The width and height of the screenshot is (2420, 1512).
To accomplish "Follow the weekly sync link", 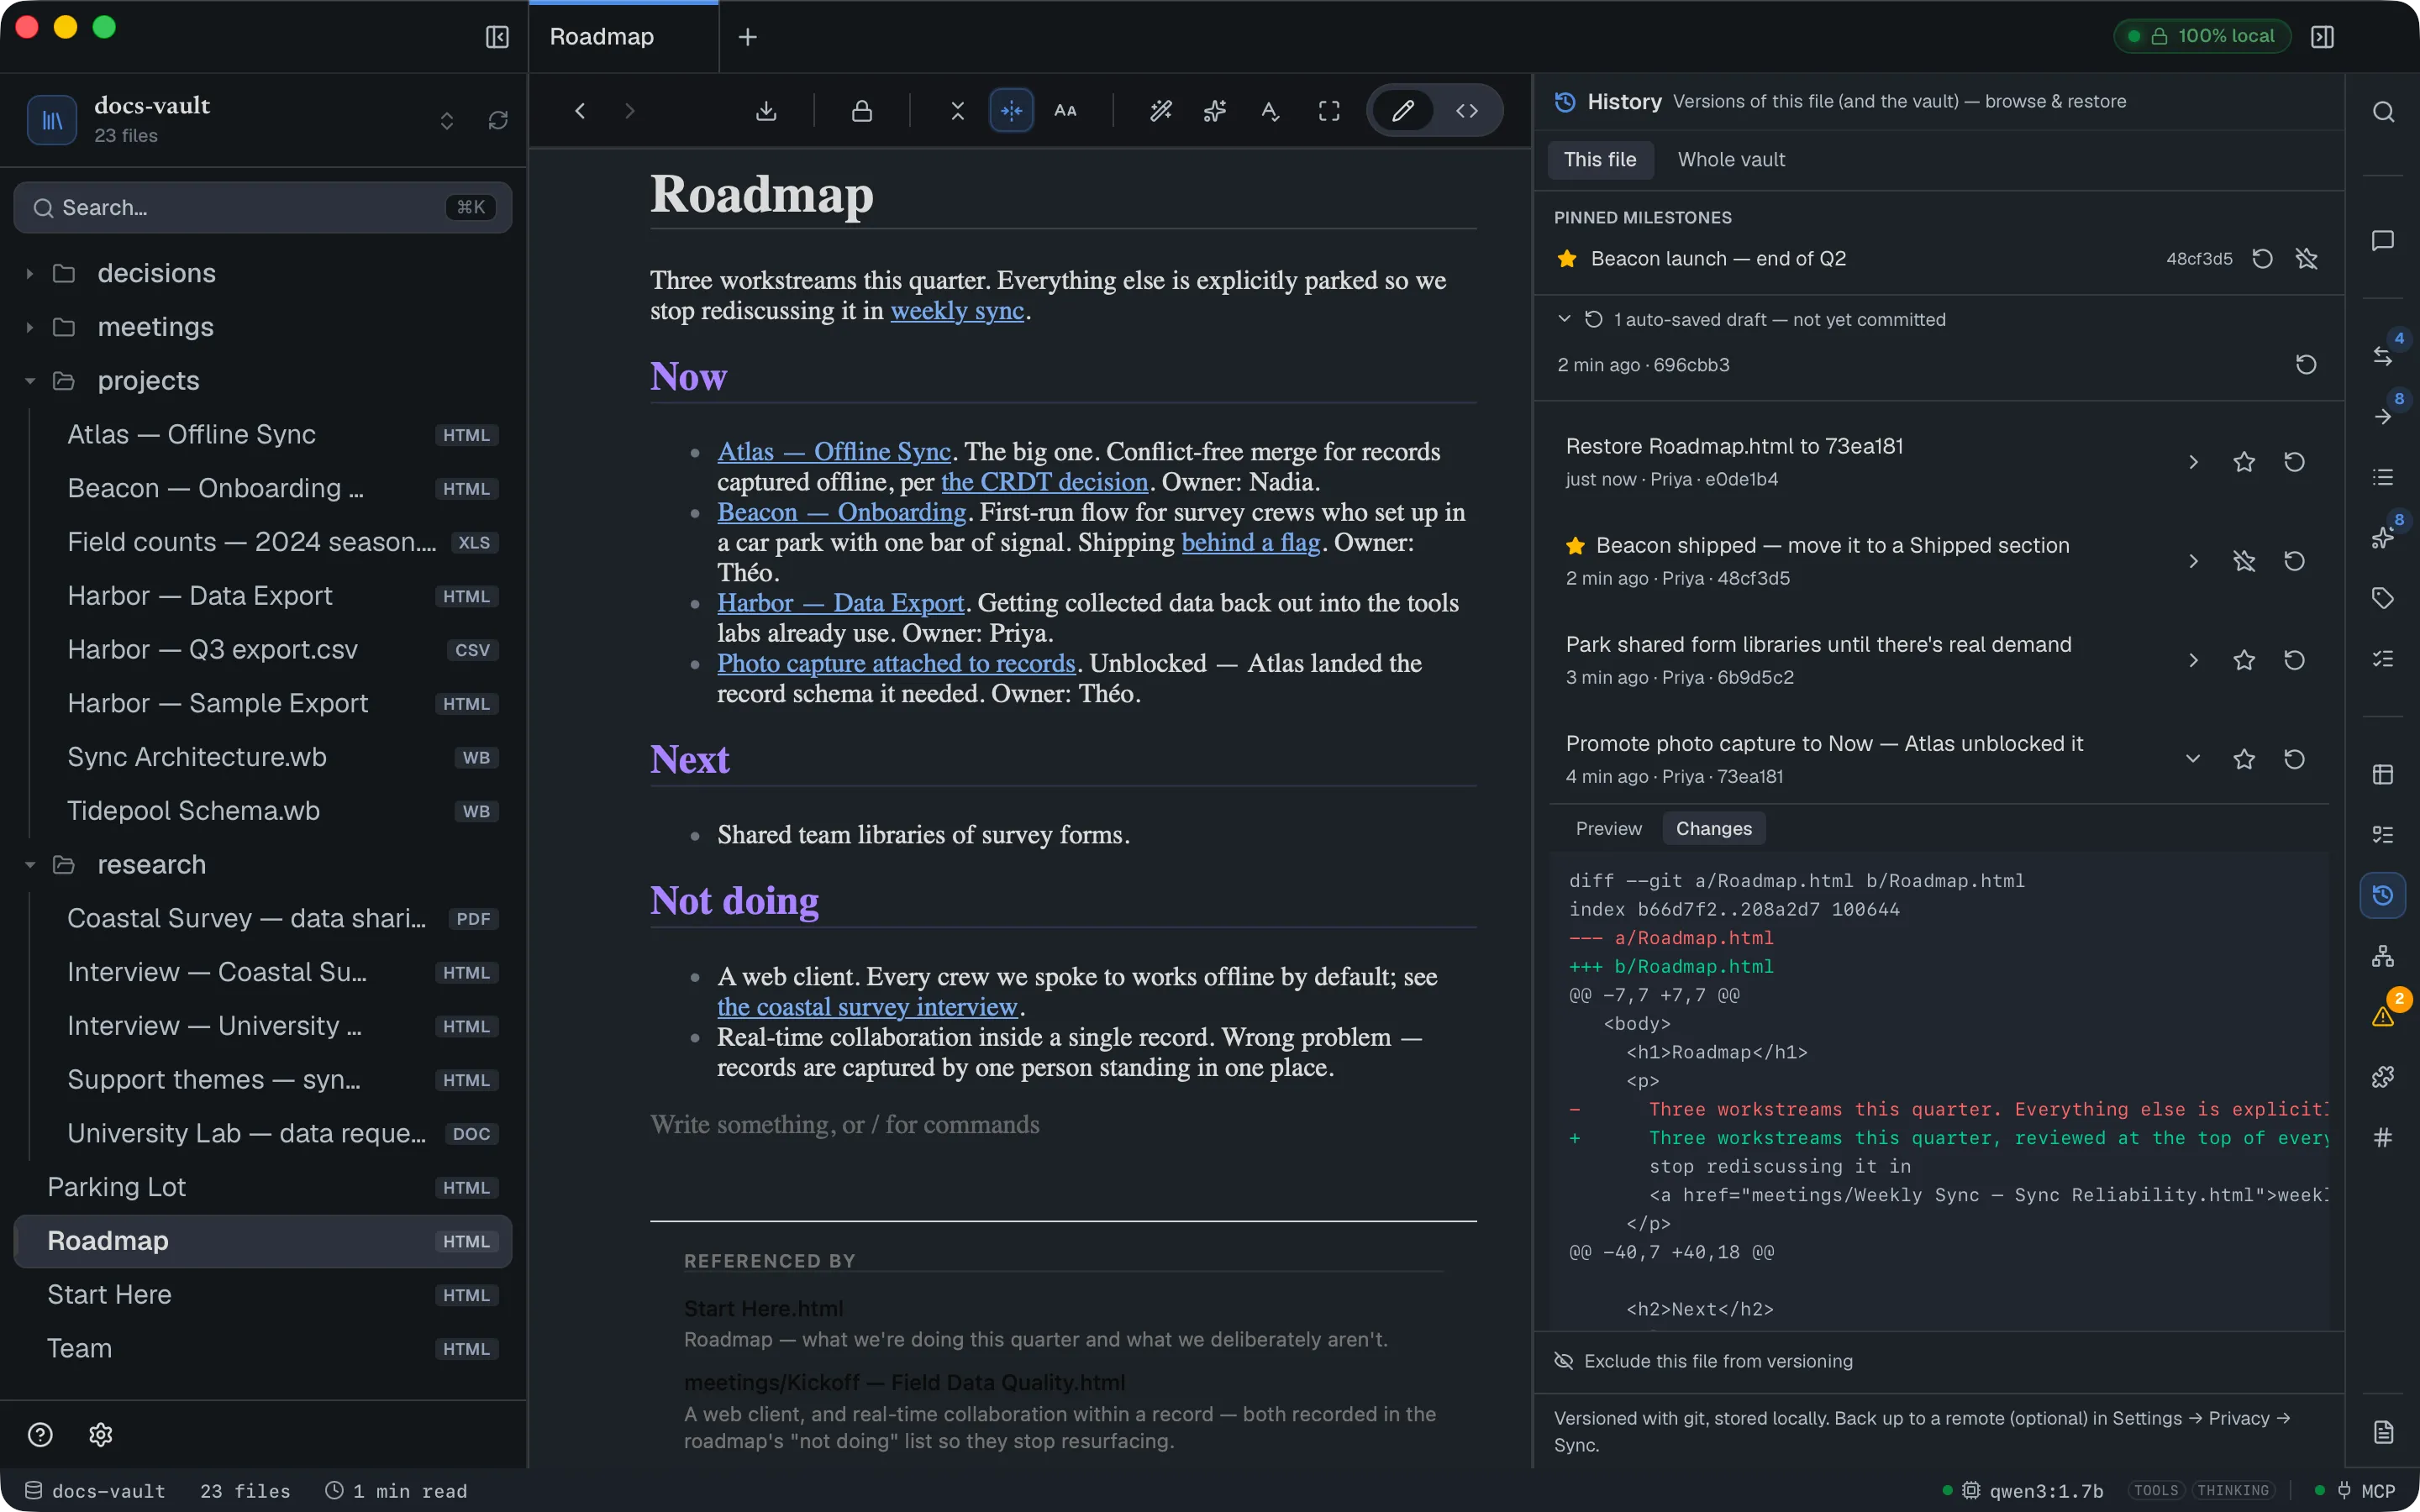I will [957, 311].
